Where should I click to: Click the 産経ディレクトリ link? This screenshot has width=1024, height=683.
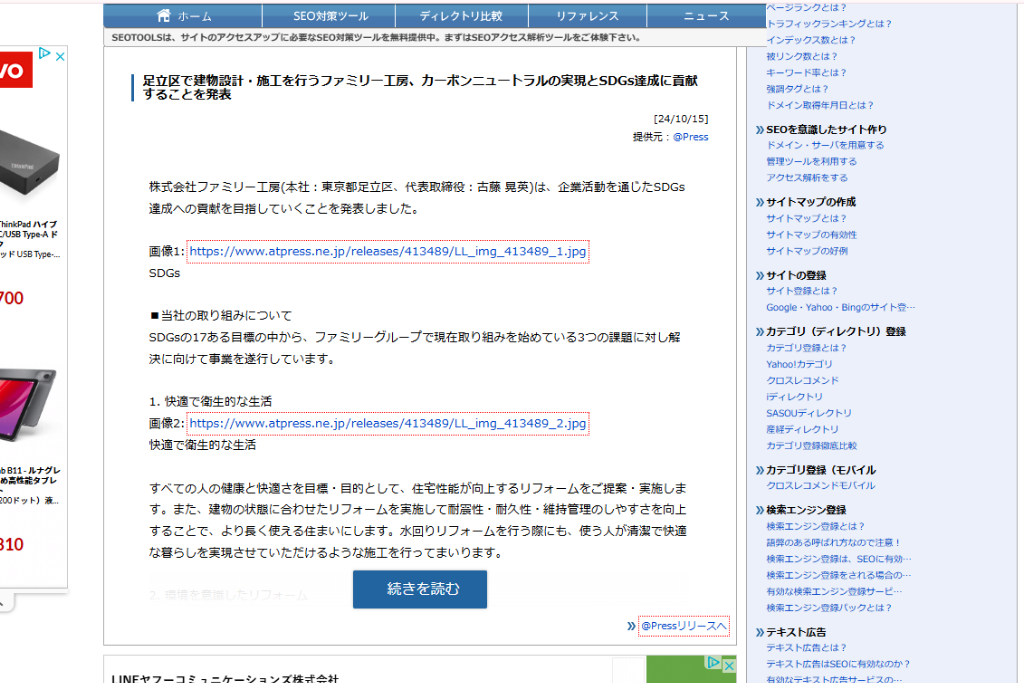click(802, 429)
